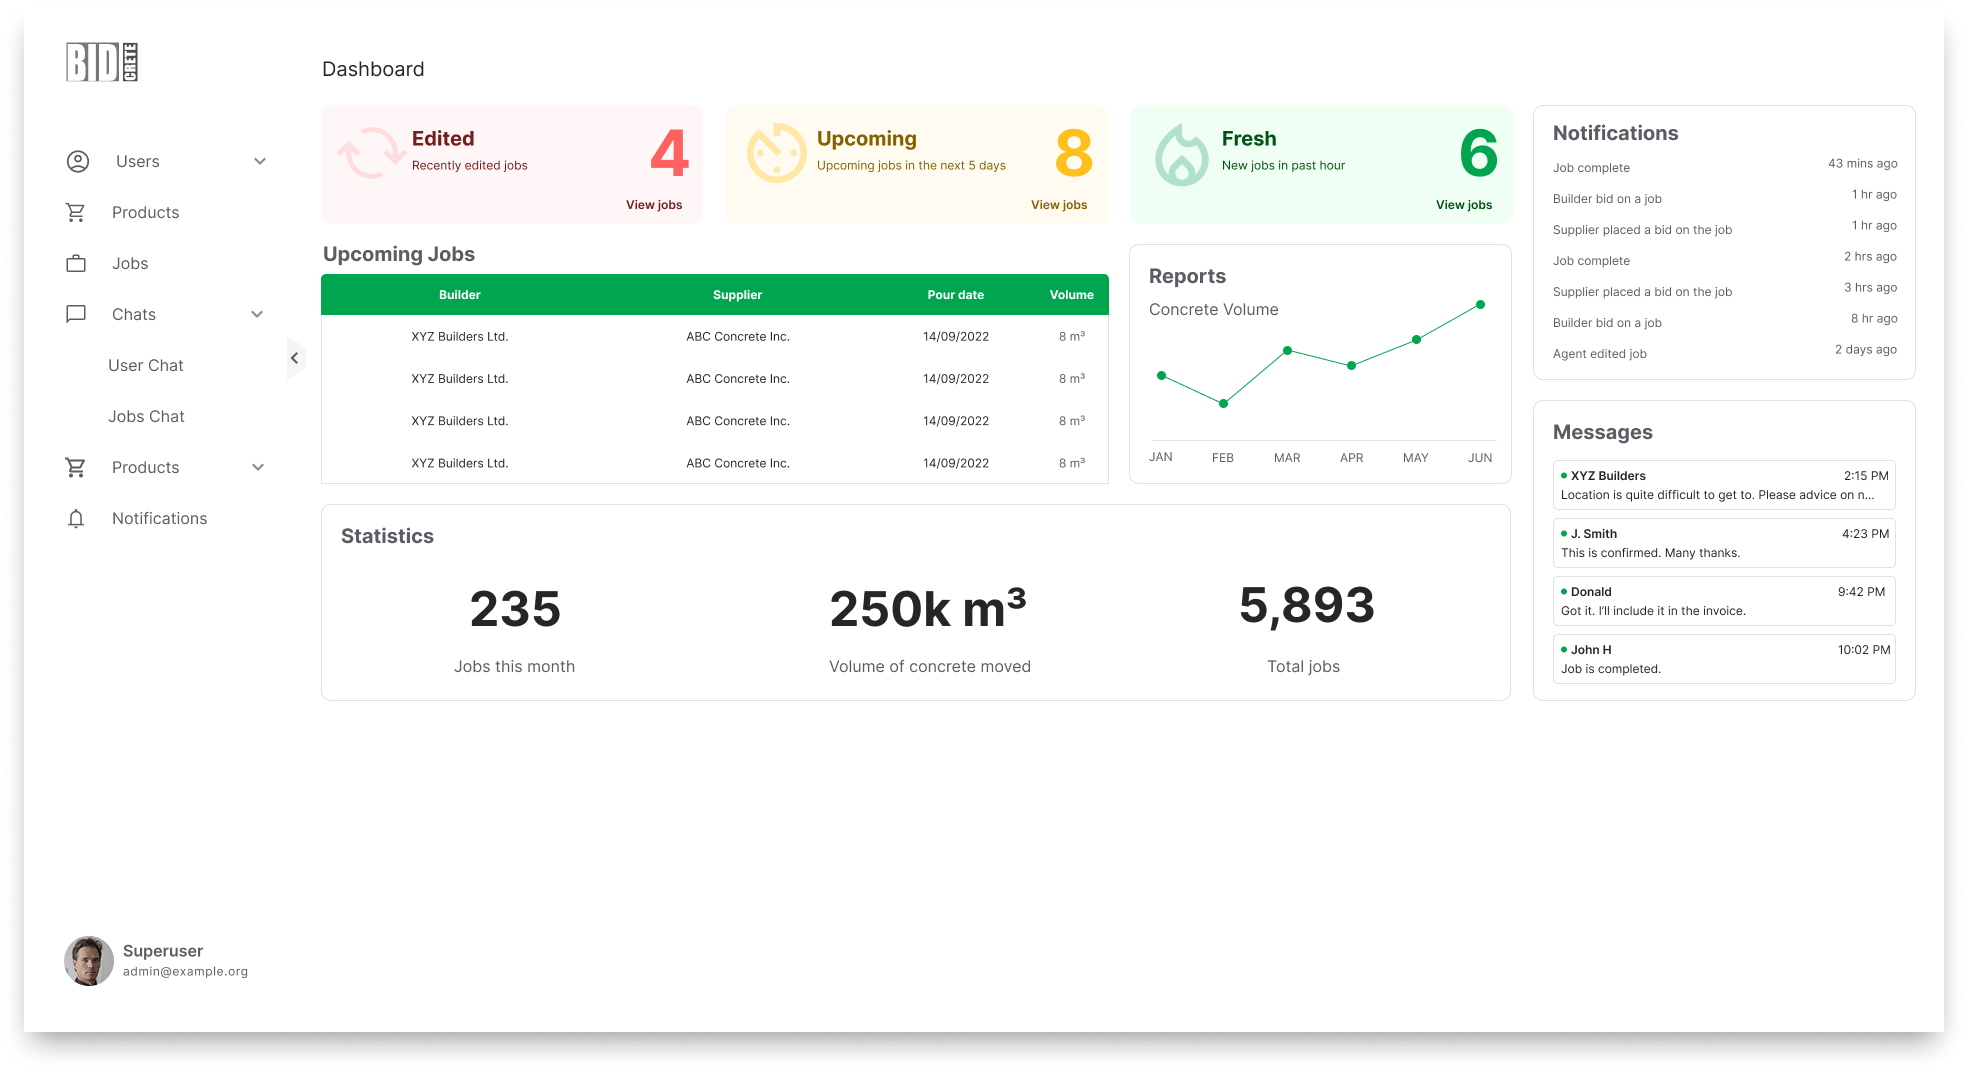
Task: Open the Jobs Chat menu item
Action: (146, 416)
